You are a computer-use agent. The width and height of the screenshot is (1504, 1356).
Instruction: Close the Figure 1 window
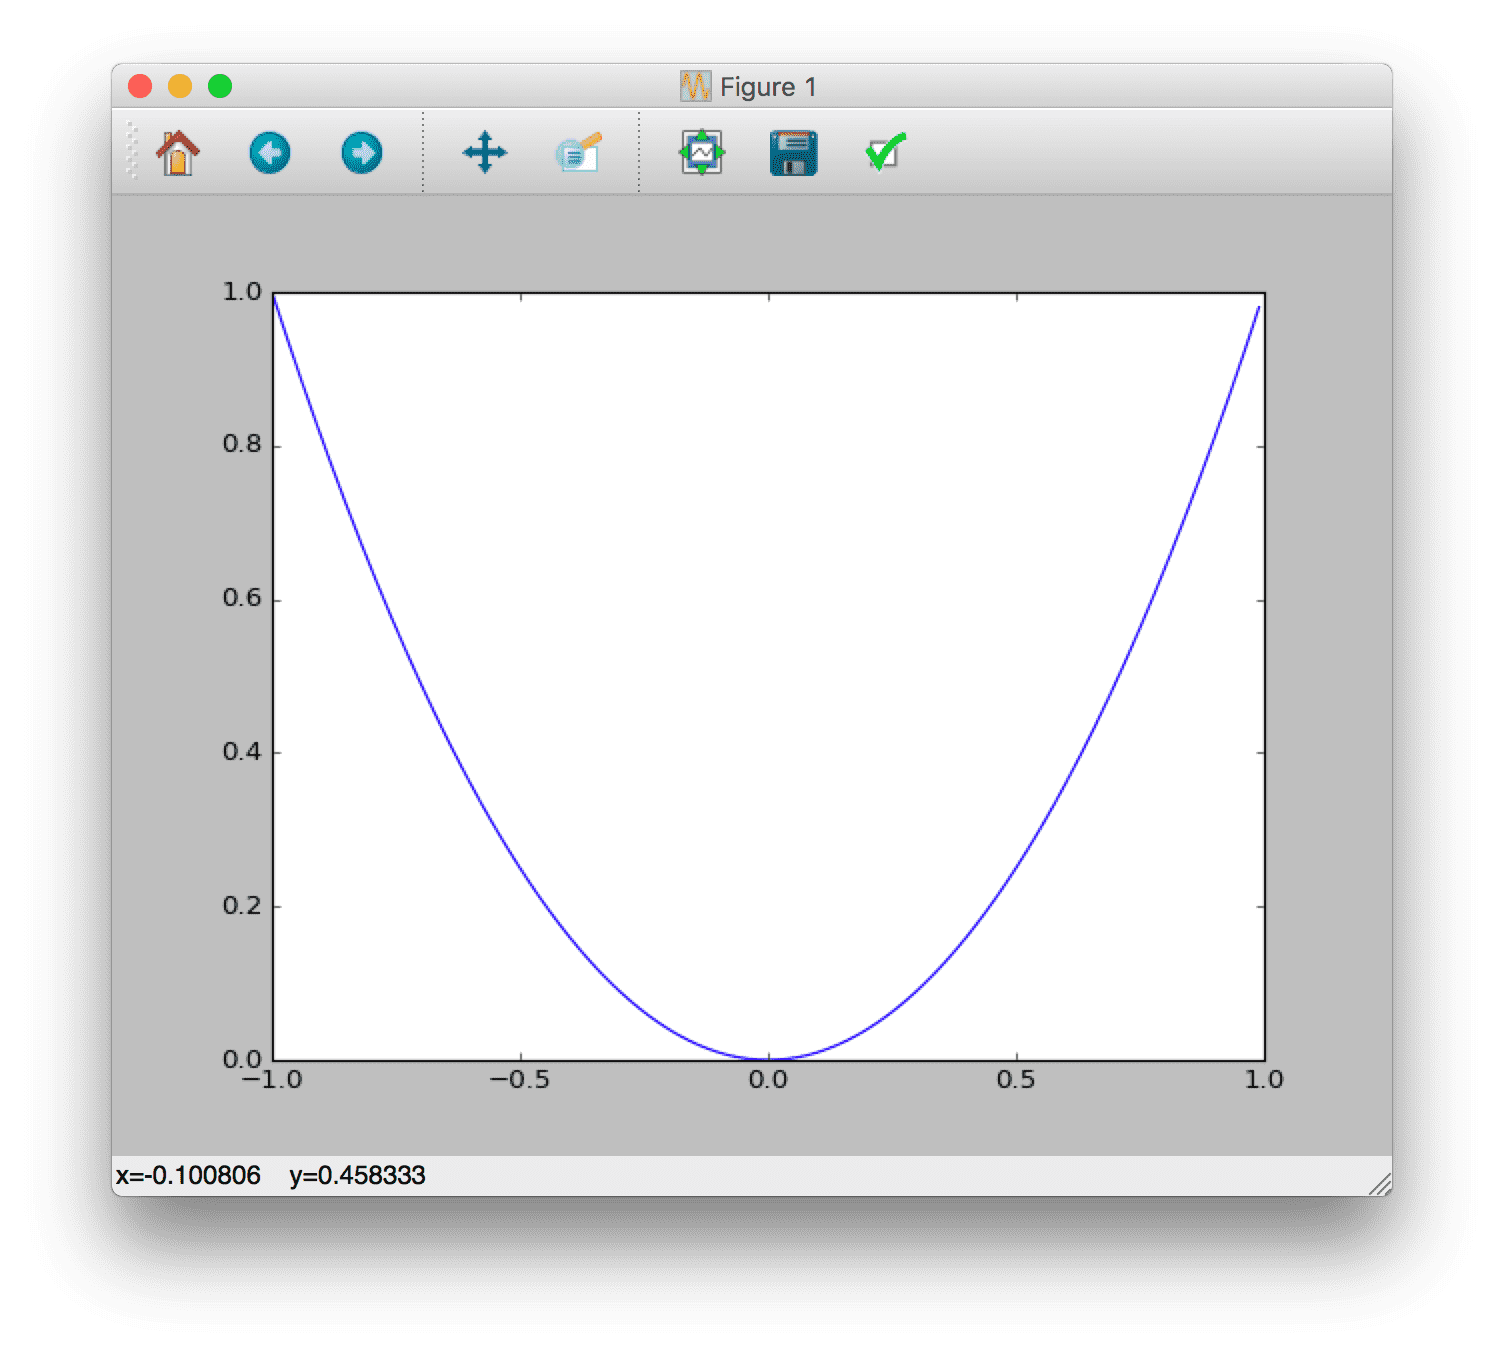coord(140,87)
